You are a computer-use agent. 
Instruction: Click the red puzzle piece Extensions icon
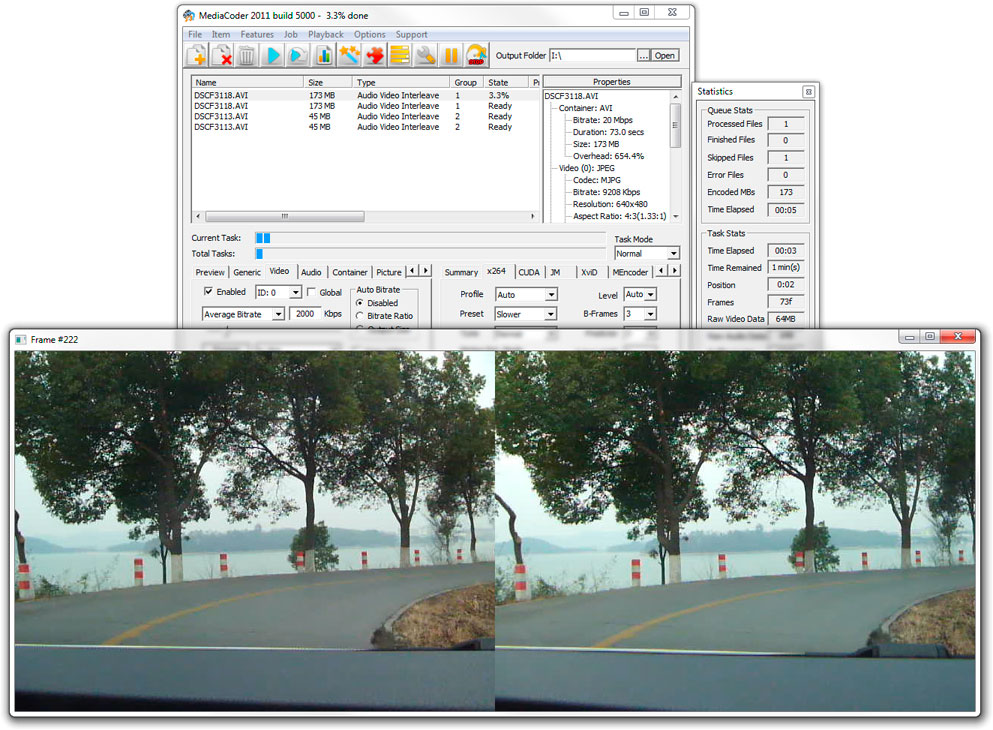point(374,56)
